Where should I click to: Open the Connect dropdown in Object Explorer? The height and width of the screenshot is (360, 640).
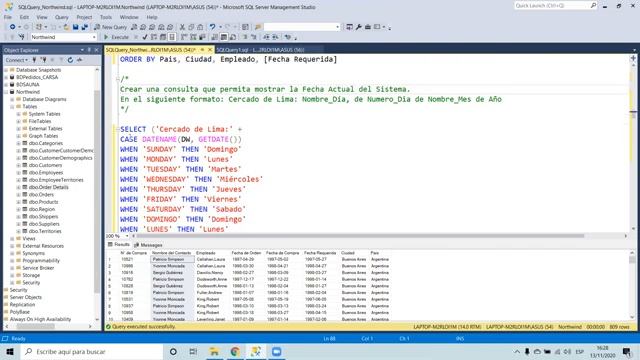(x=17, y=60)
